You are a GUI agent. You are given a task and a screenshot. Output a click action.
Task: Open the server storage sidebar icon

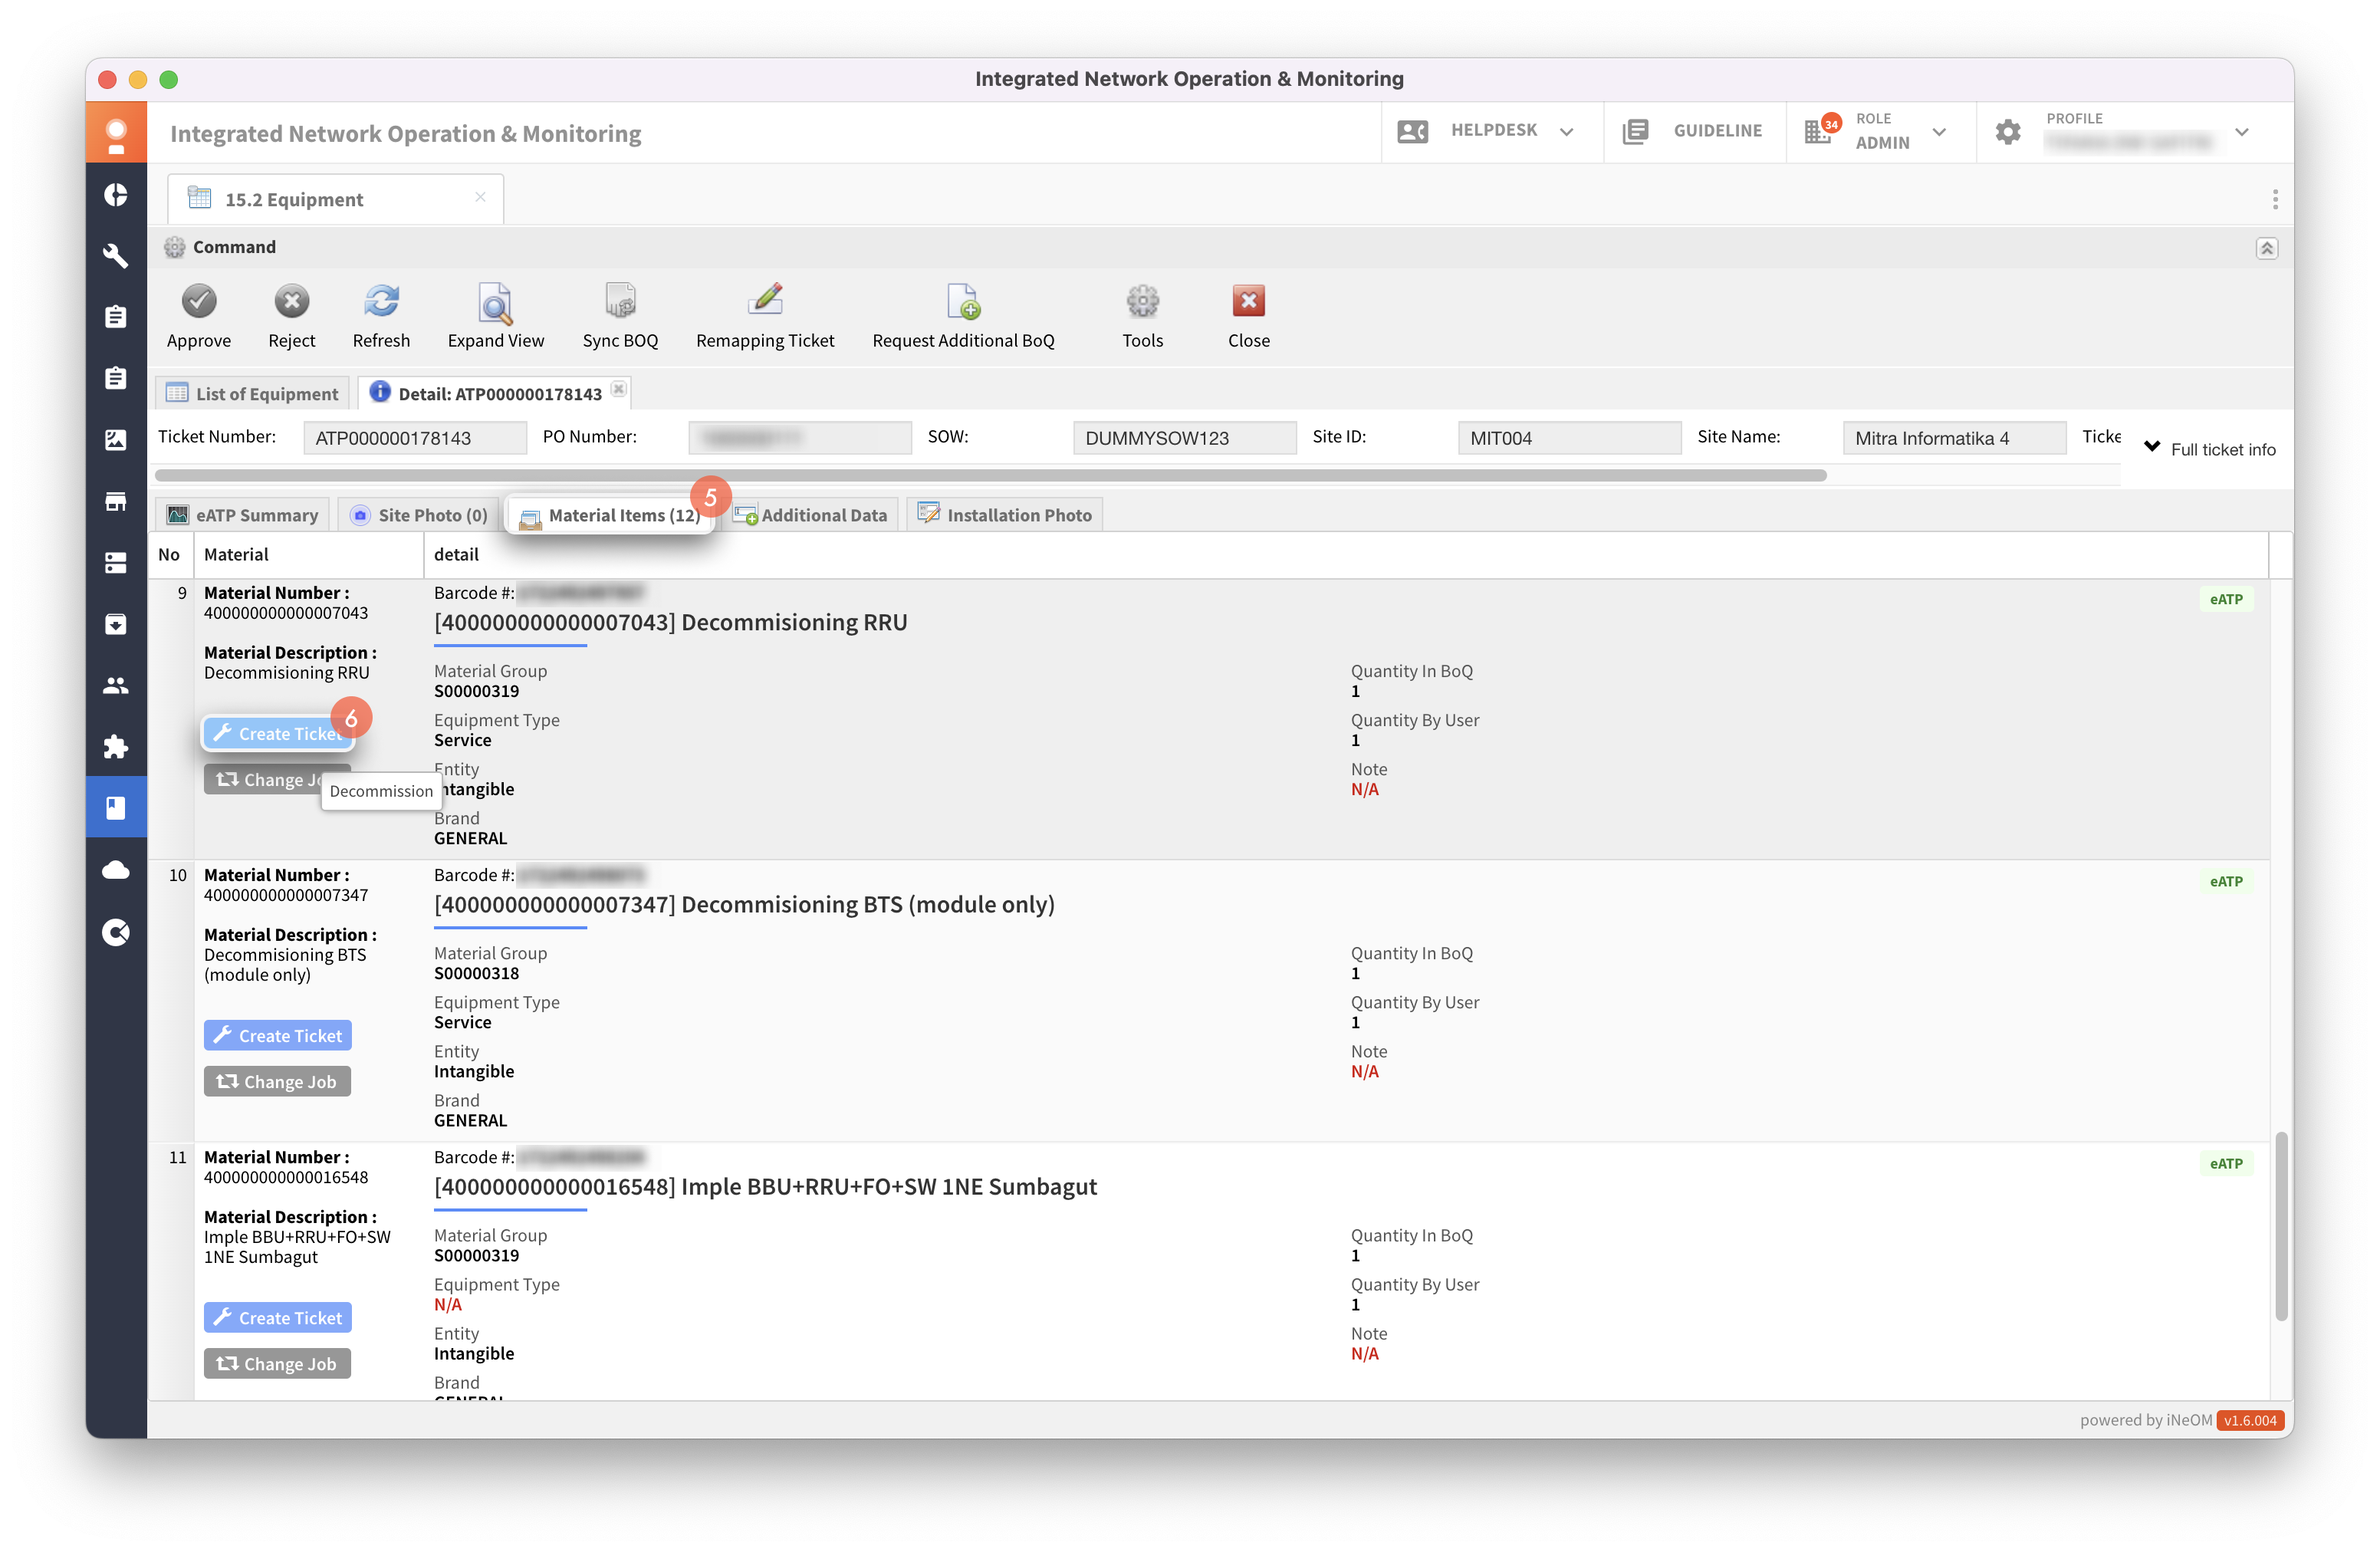coord(116,563)
